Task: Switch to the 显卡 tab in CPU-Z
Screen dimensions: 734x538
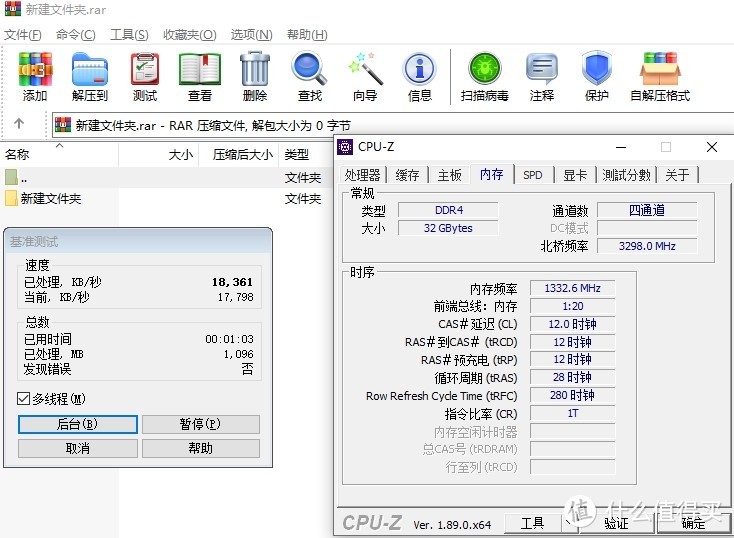Action: click(575, 175)
